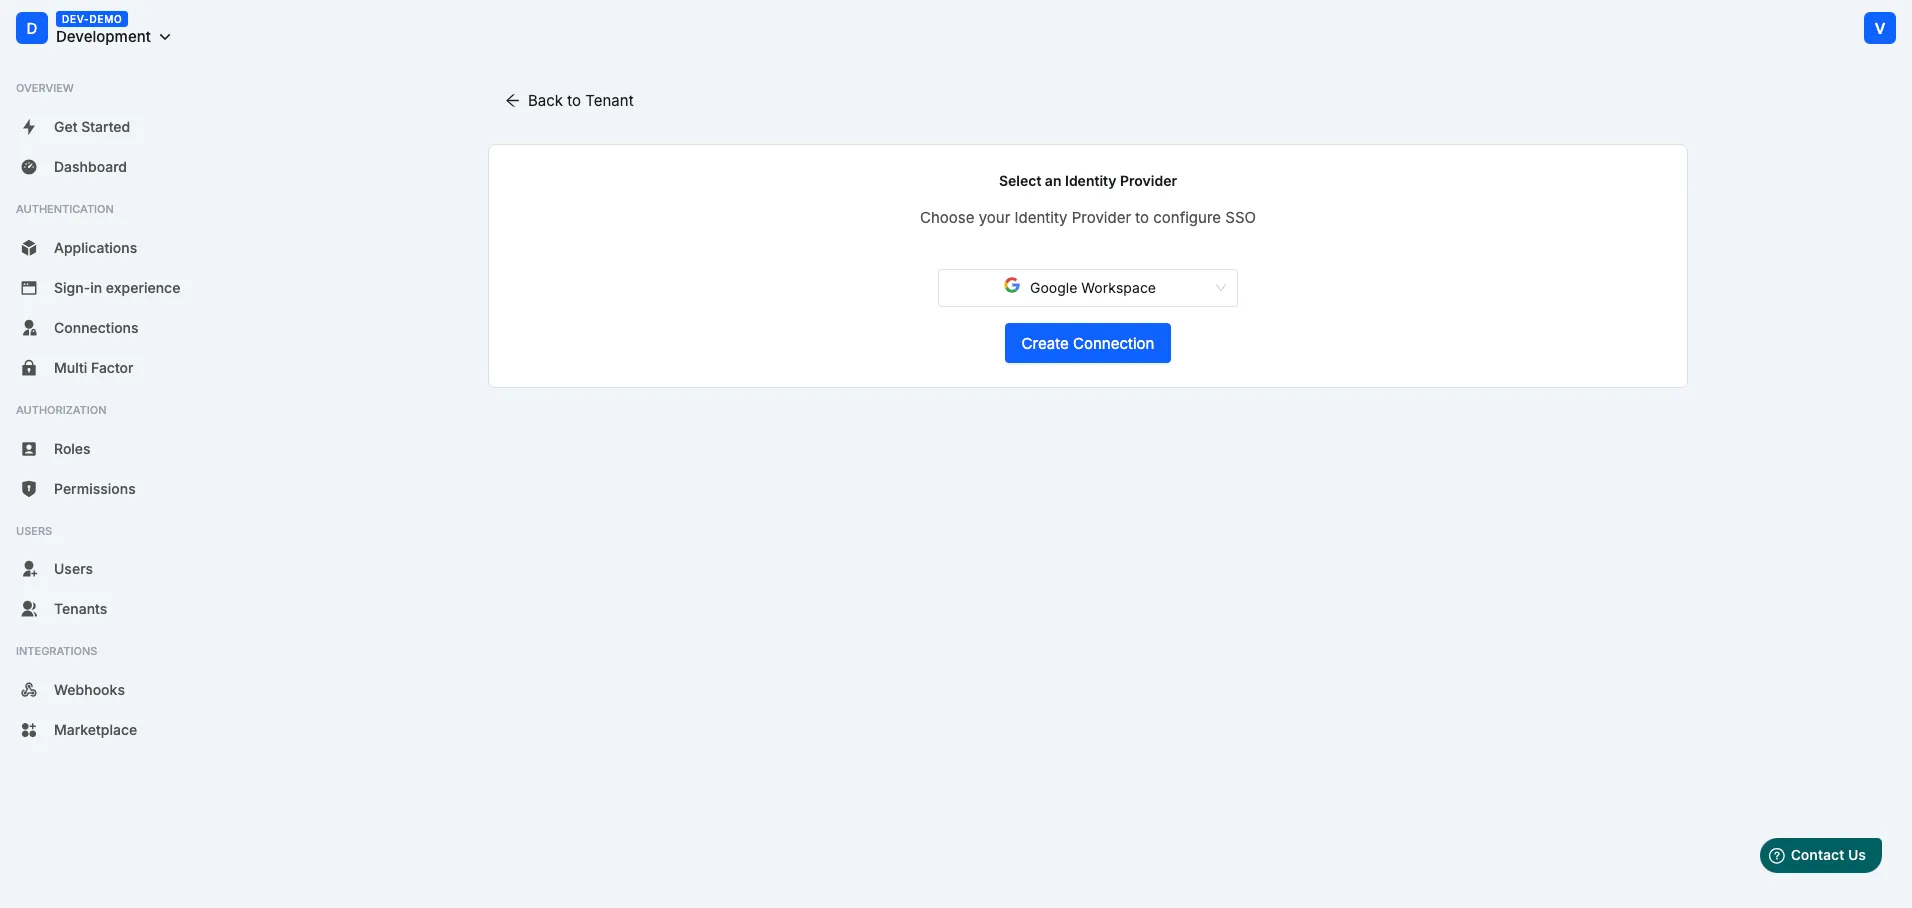Open the Google Workspace identity provider dropdown

click(x=1087, y=287)
